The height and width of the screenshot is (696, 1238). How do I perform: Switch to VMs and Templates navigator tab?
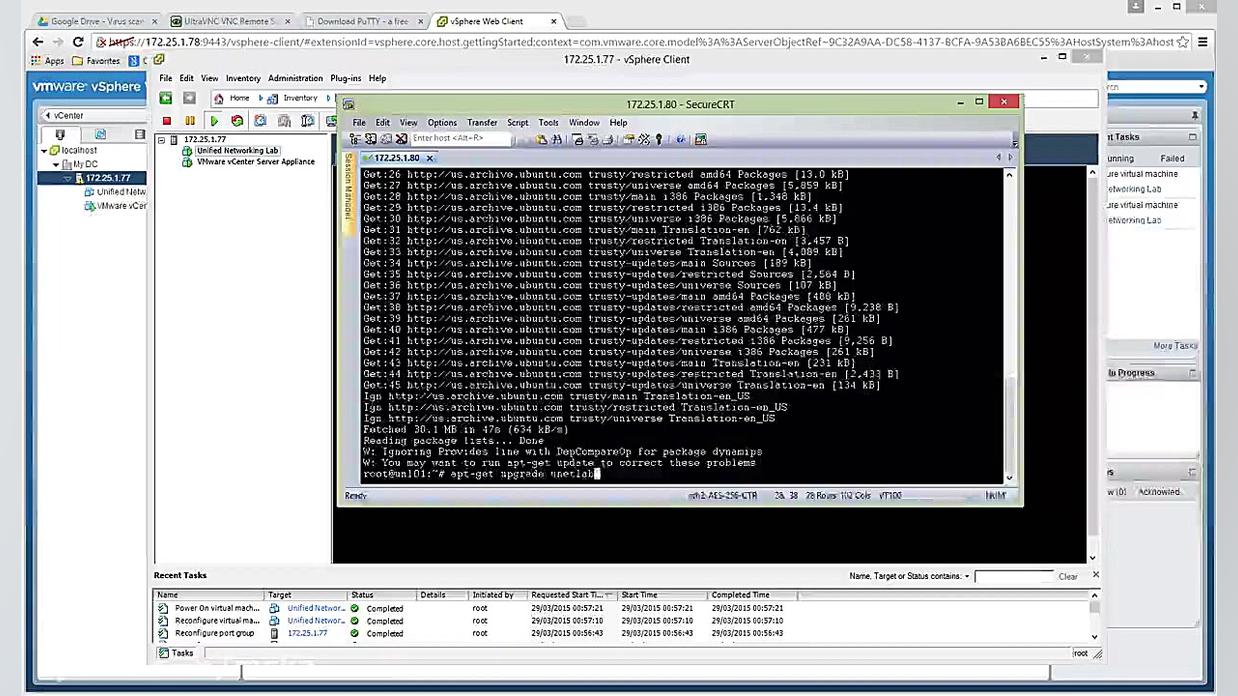(x=100, y=135)
